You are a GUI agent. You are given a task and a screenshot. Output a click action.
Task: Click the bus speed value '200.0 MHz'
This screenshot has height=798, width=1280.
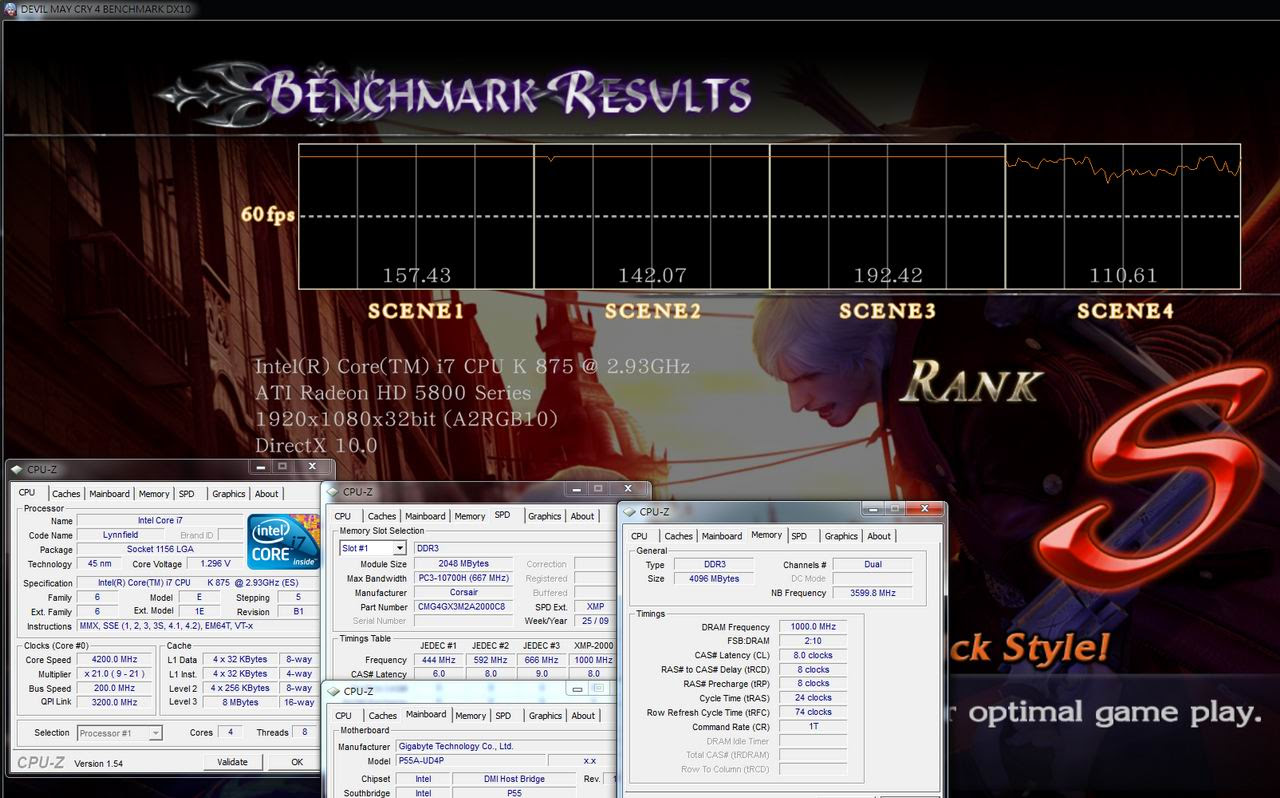115,688
